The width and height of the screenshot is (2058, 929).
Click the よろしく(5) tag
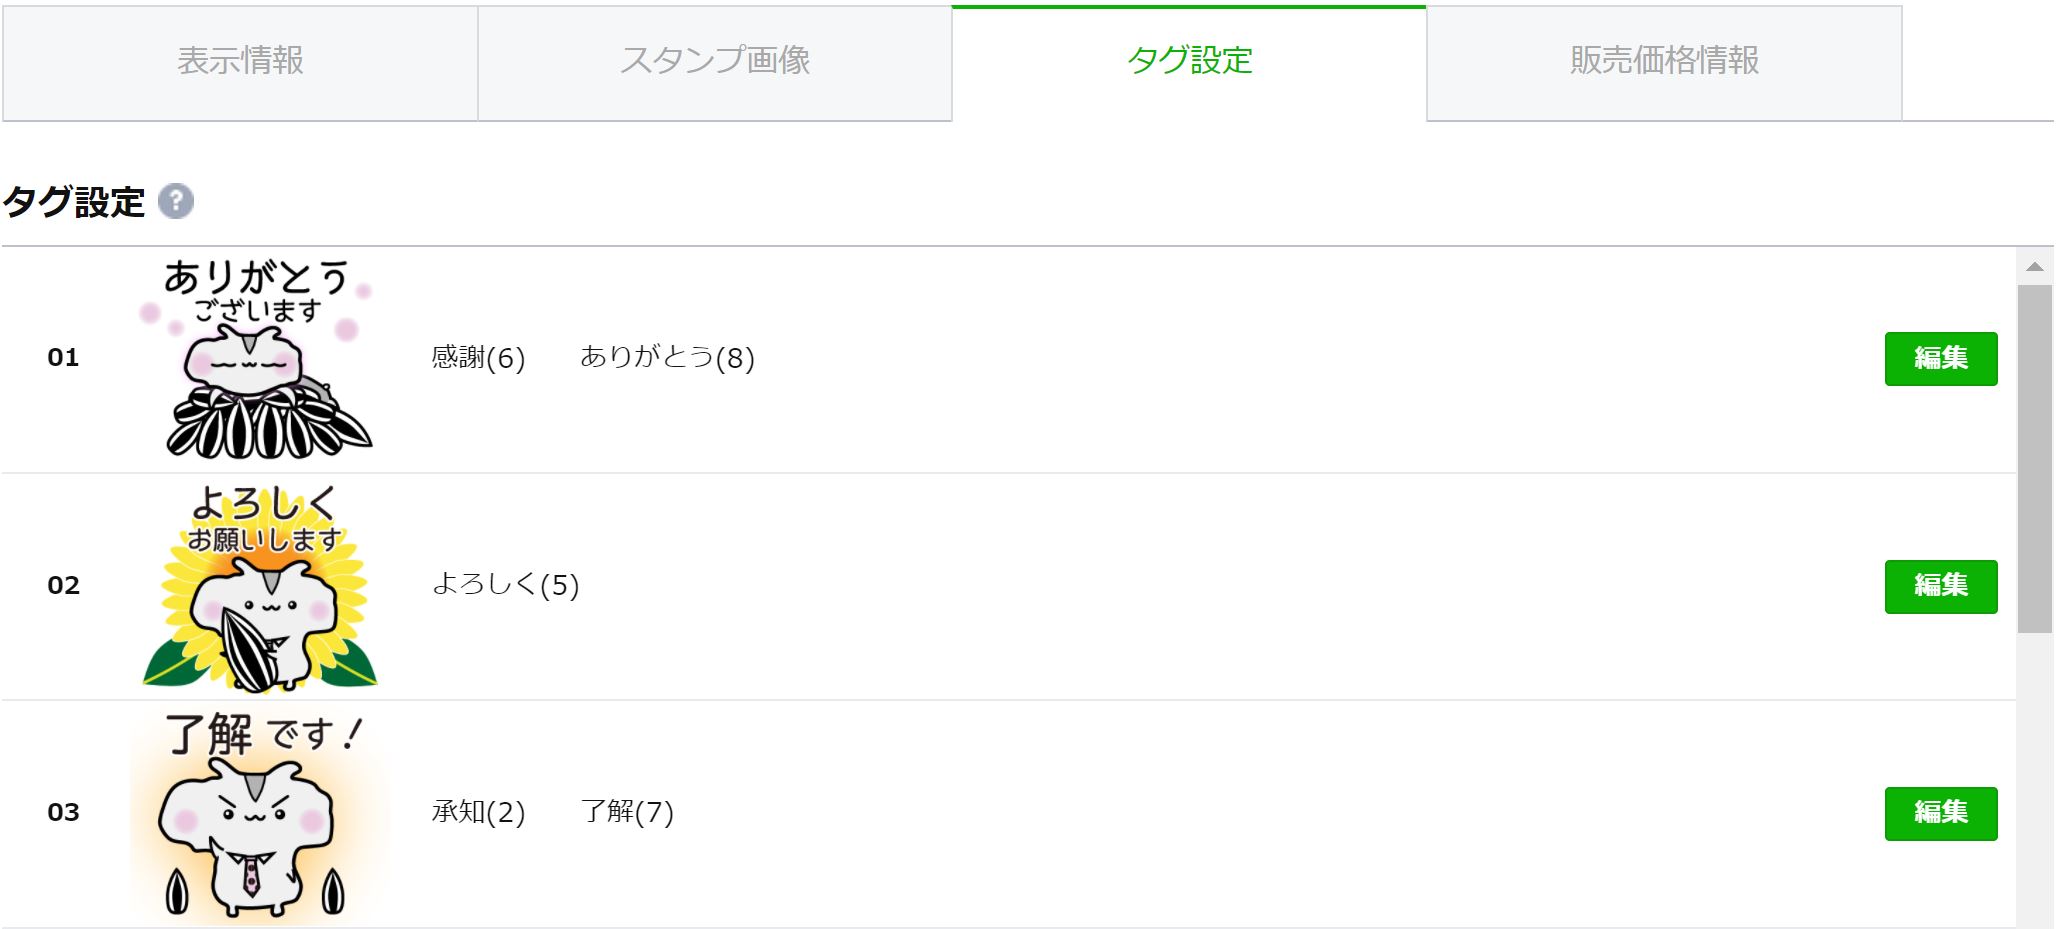coord(505,584)
